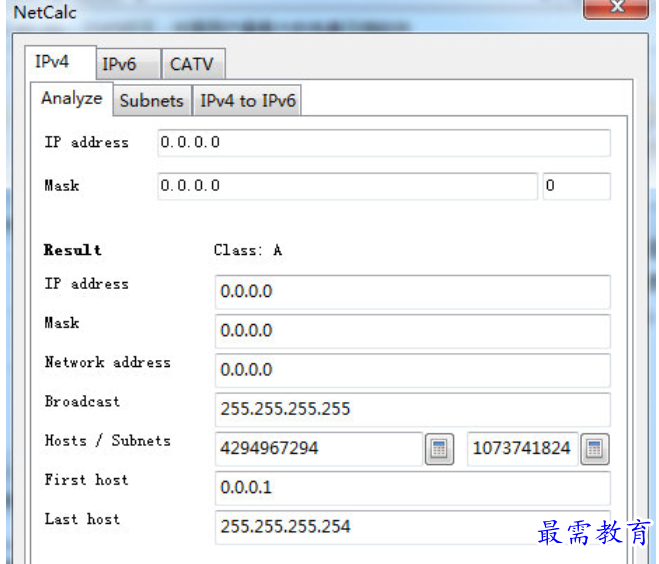Viewport: 659px width, 564px height.
Task: Open the Subnets calculator icon button
Action: (x=595, y=449)
